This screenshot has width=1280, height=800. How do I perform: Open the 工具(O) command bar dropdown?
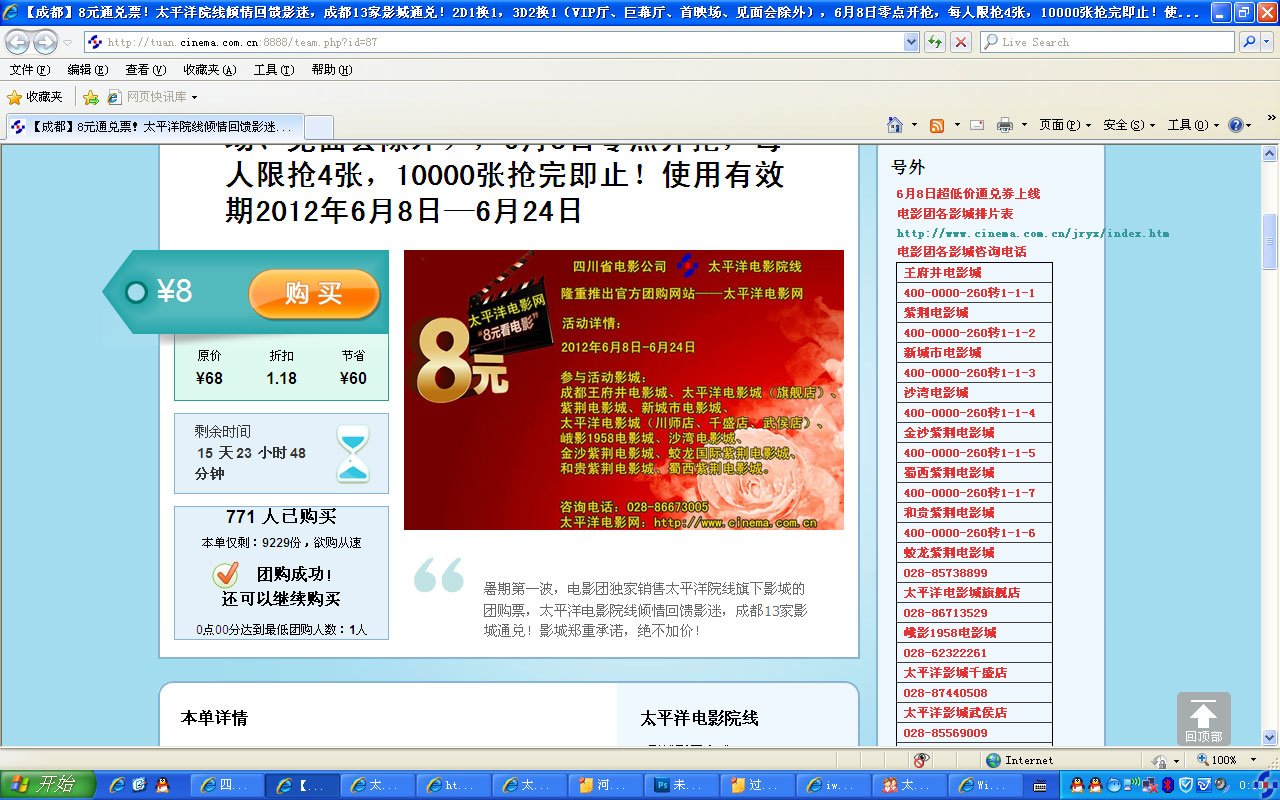click(x=1193, y=125)
